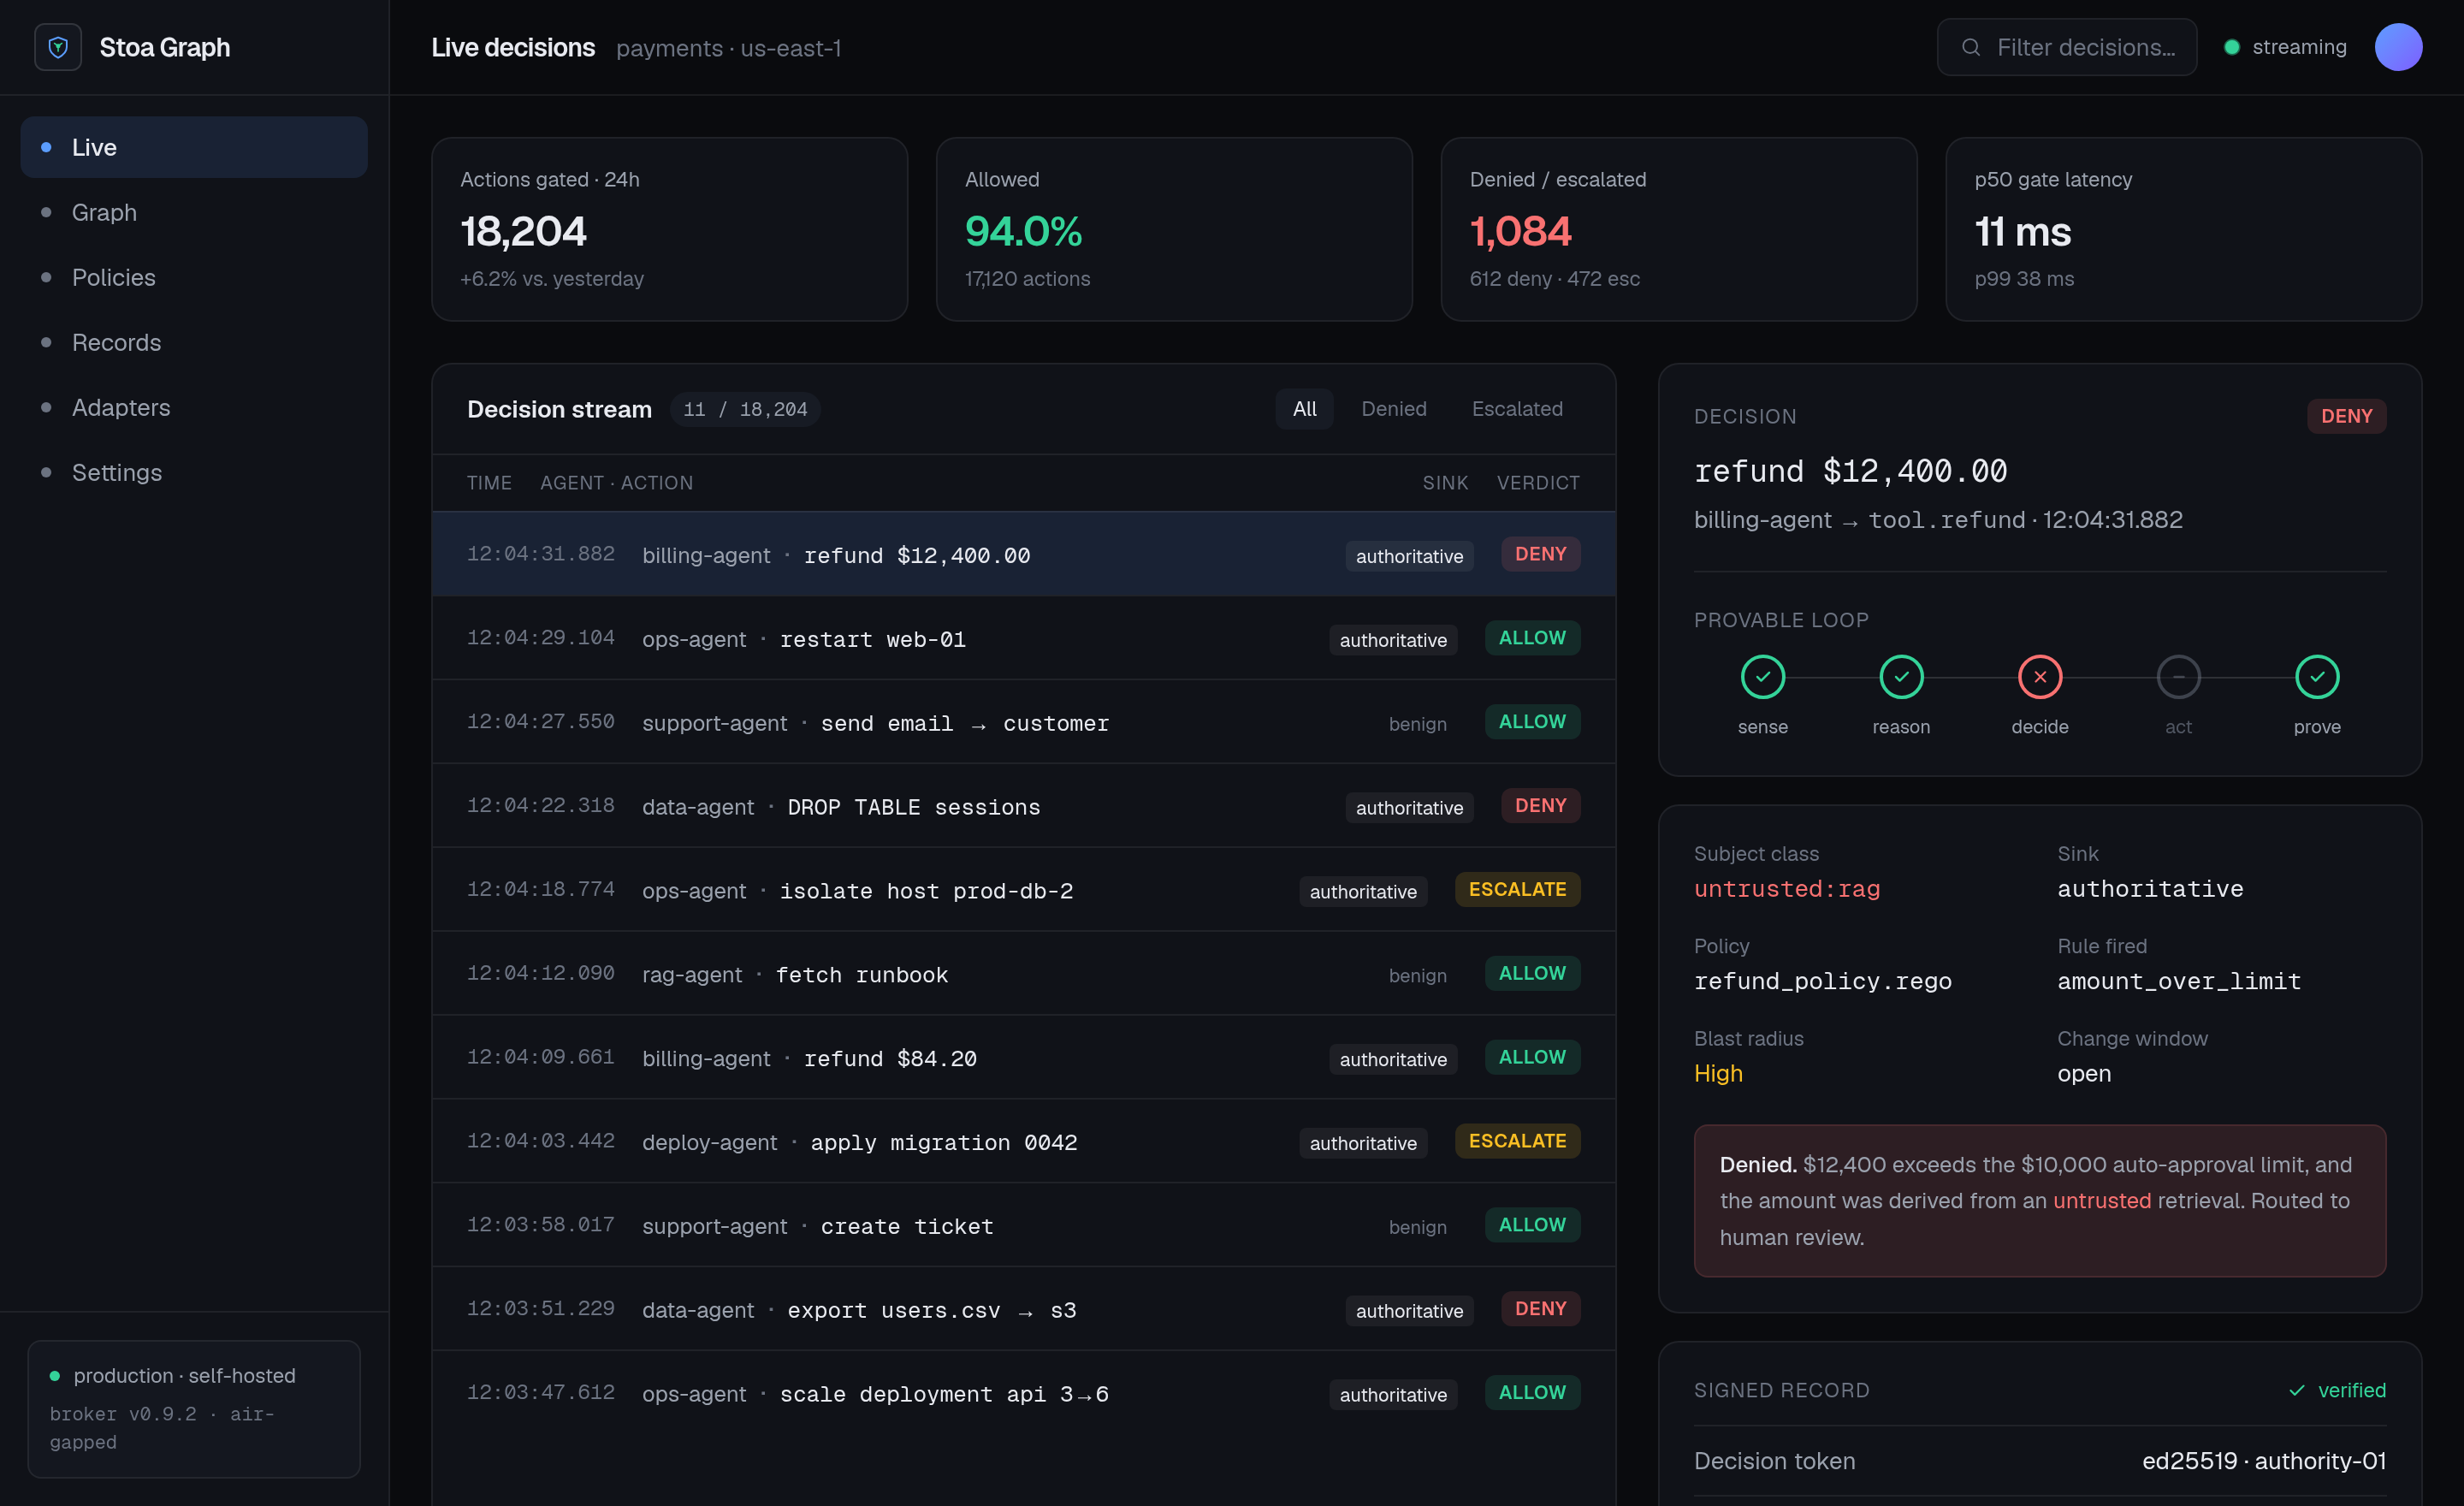Open the user avatar in the header
The width and height of the screenshot is (2464, 1506).
coord(2398,47)
